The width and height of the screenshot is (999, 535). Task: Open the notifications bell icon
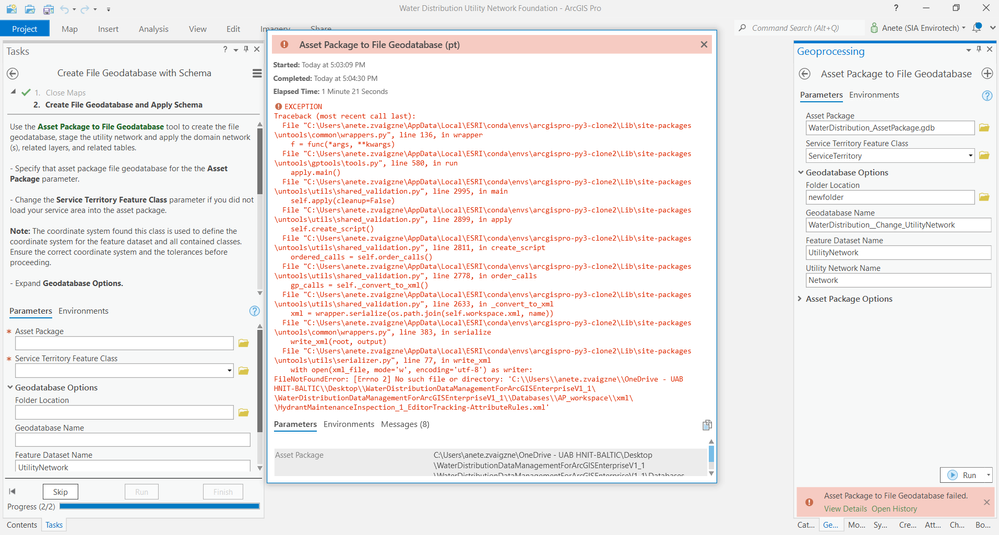(977, 27)
